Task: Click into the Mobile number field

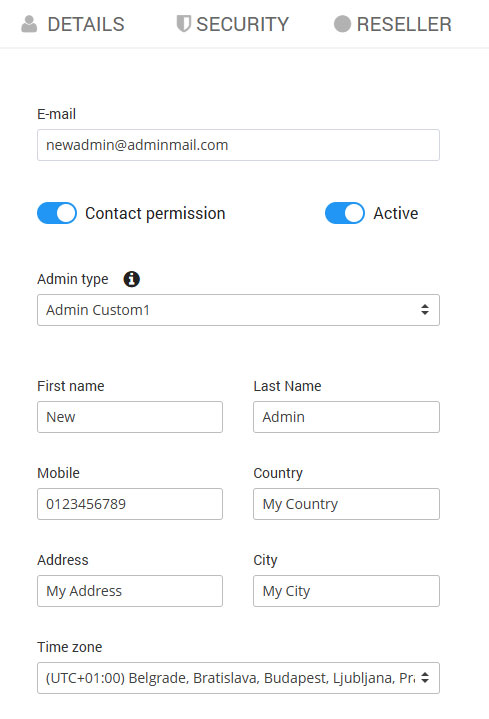Action: click(x=130, y=504)
